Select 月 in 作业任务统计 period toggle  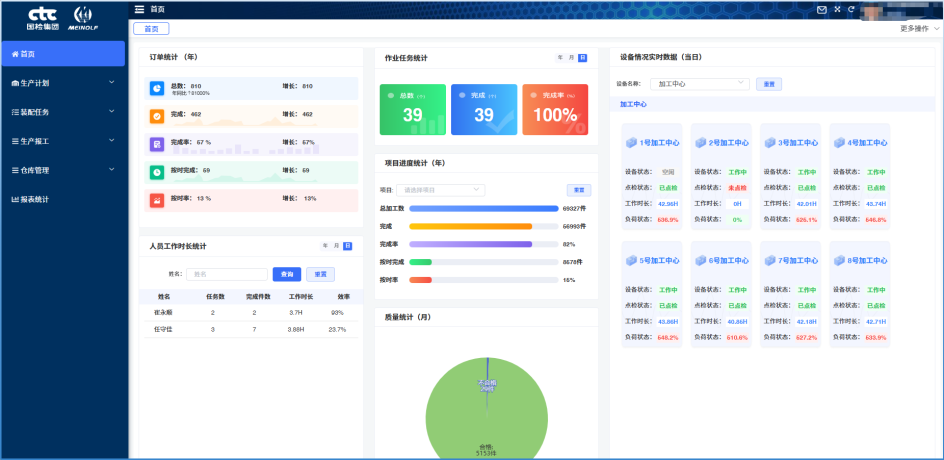(572, 58)
